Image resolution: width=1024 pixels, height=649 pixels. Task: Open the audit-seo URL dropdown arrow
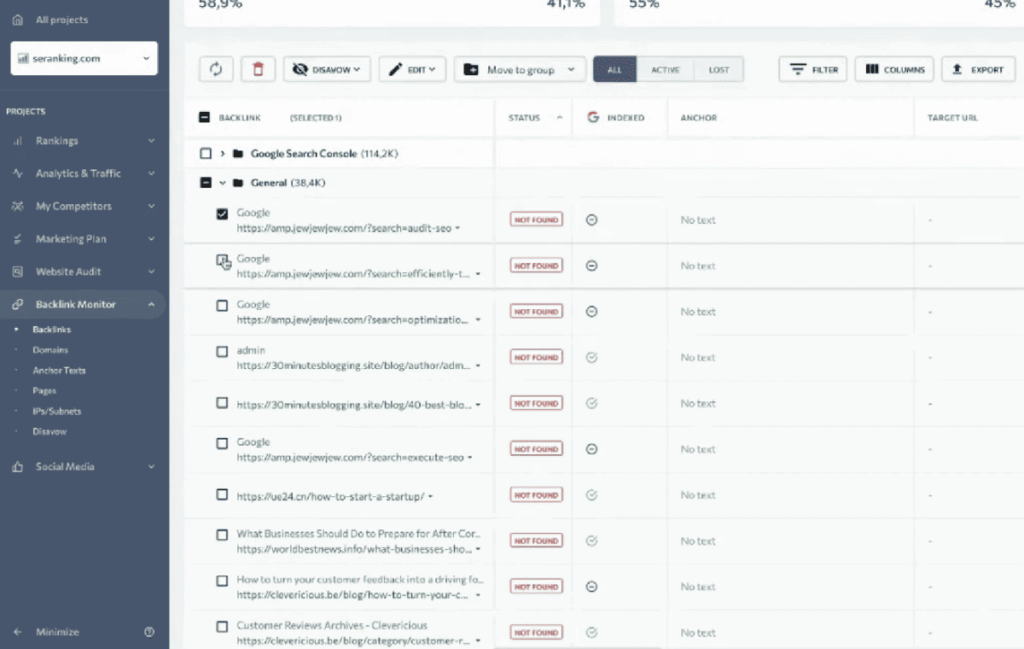tap(458, 229)
